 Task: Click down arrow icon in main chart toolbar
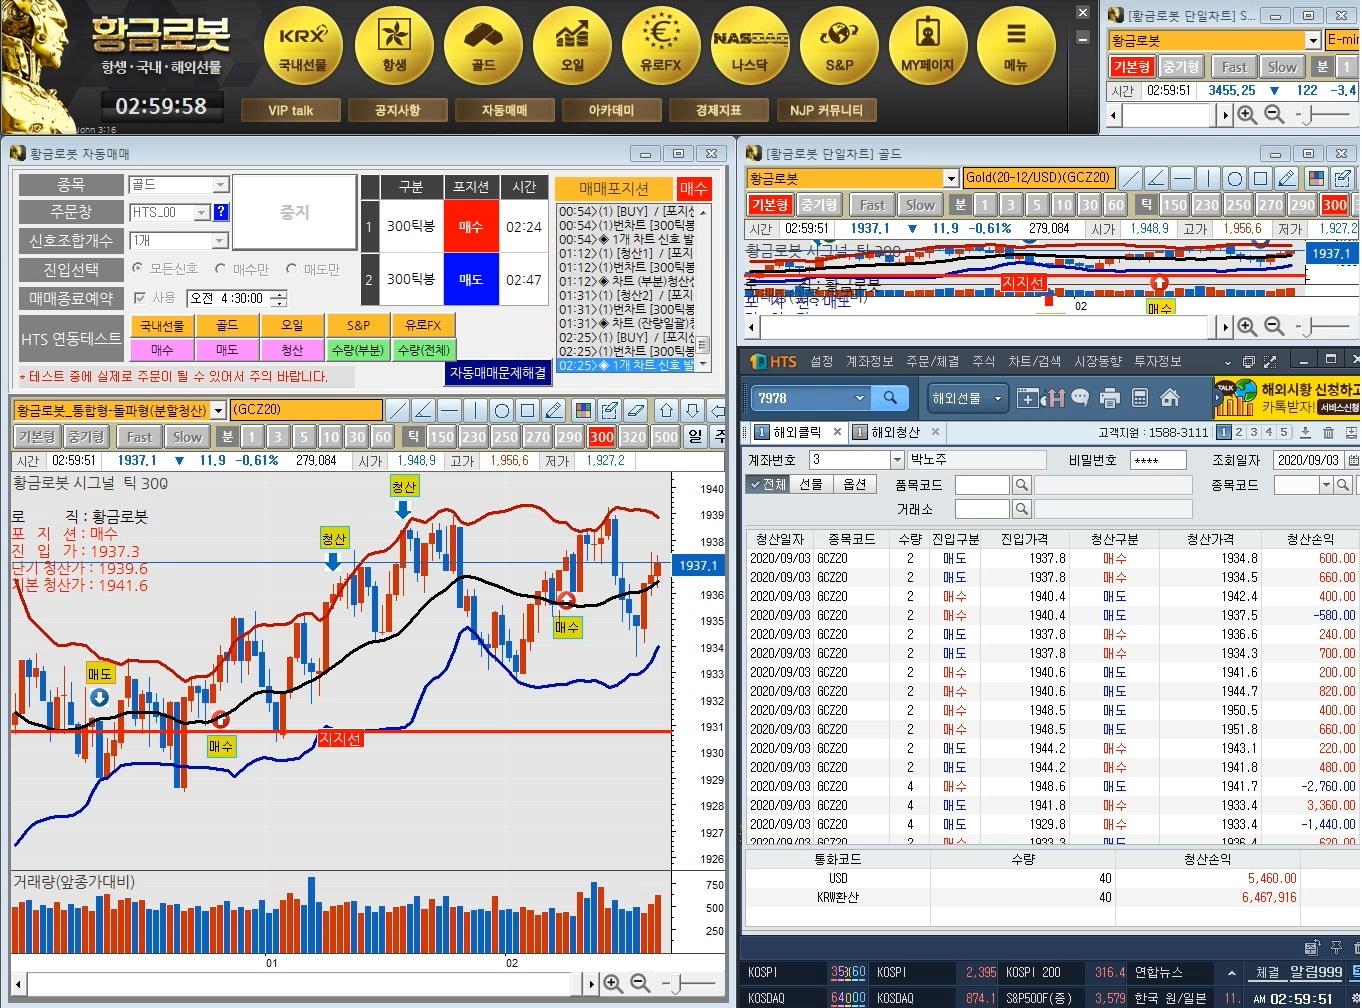(x=692, y=410)
